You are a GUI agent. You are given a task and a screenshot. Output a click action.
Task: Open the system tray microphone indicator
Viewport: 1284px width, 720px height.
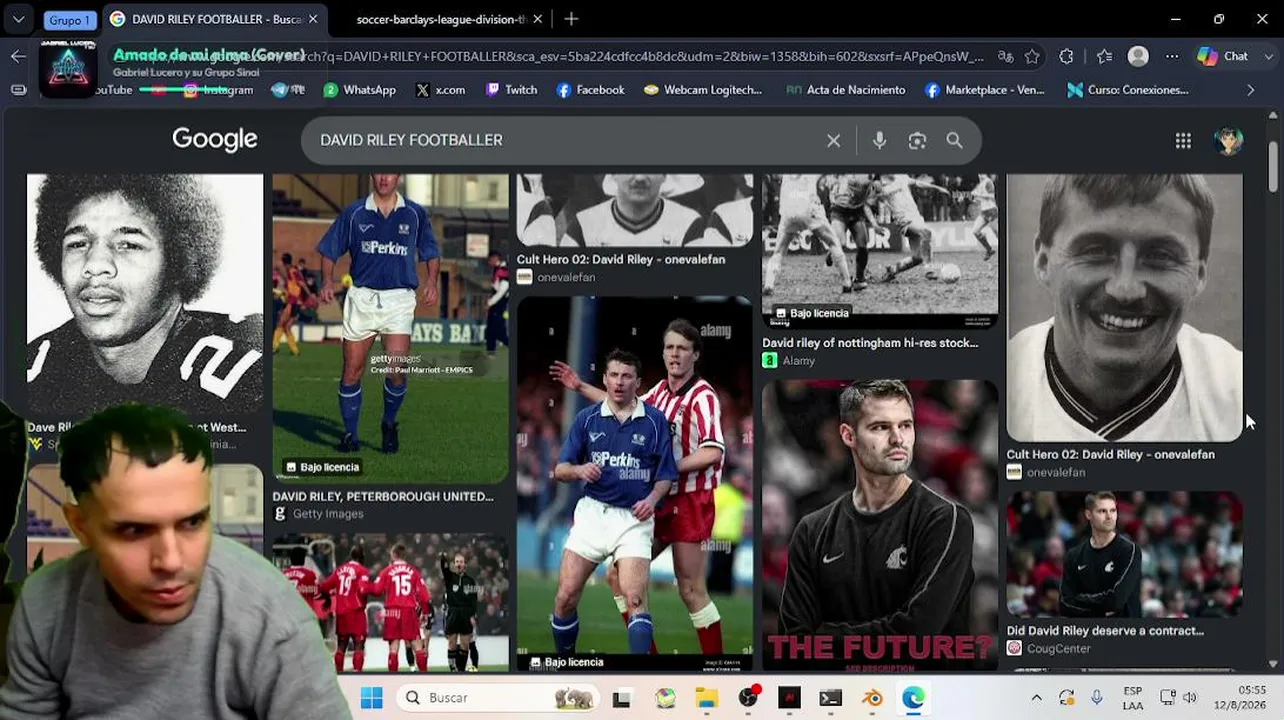point(1097,698)
